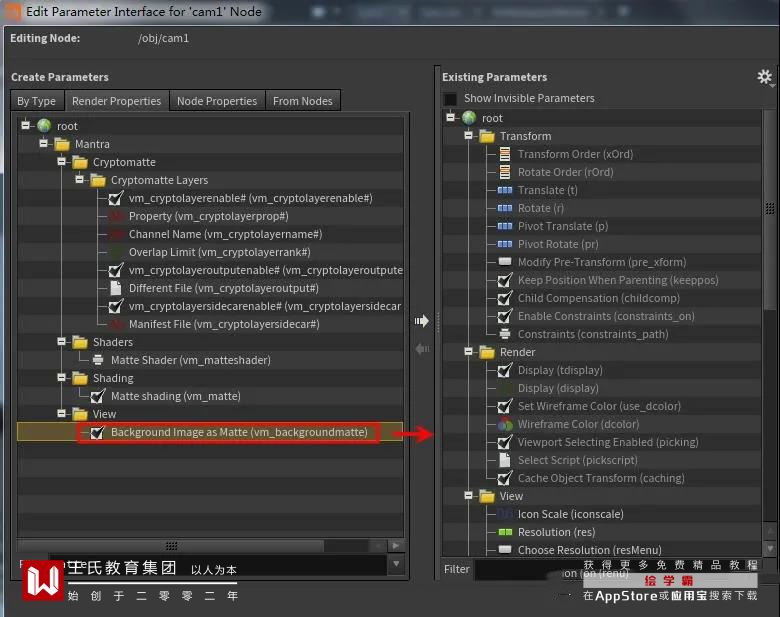Click the right arrow to add parameter
Image resolution: width=780 pixels, height=617 pixels.
pos(421,321)
